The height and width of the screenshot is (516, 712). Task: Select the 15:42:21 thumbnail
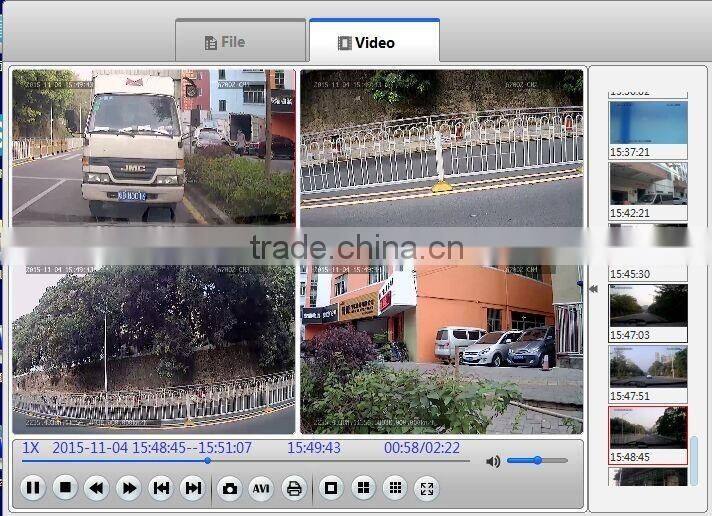[648, 191]
